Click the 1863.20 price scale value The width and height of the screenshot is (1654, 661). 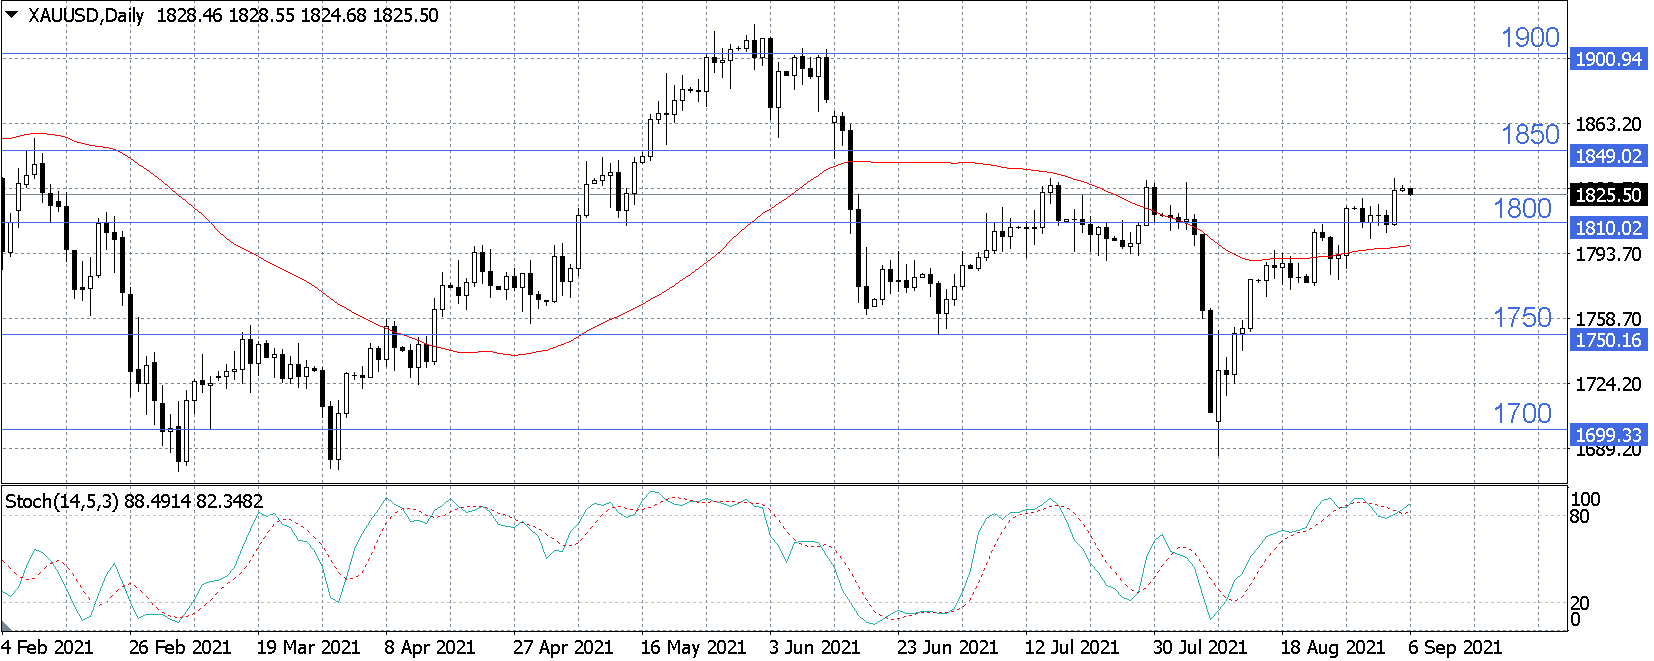[x=1608, y=124]
